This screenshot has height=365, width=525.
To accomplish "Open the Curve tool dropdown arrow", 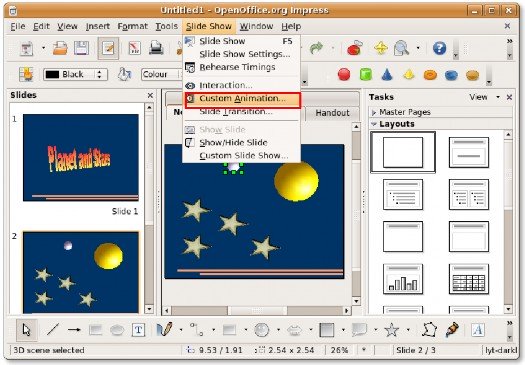I will tap(181, 330).
